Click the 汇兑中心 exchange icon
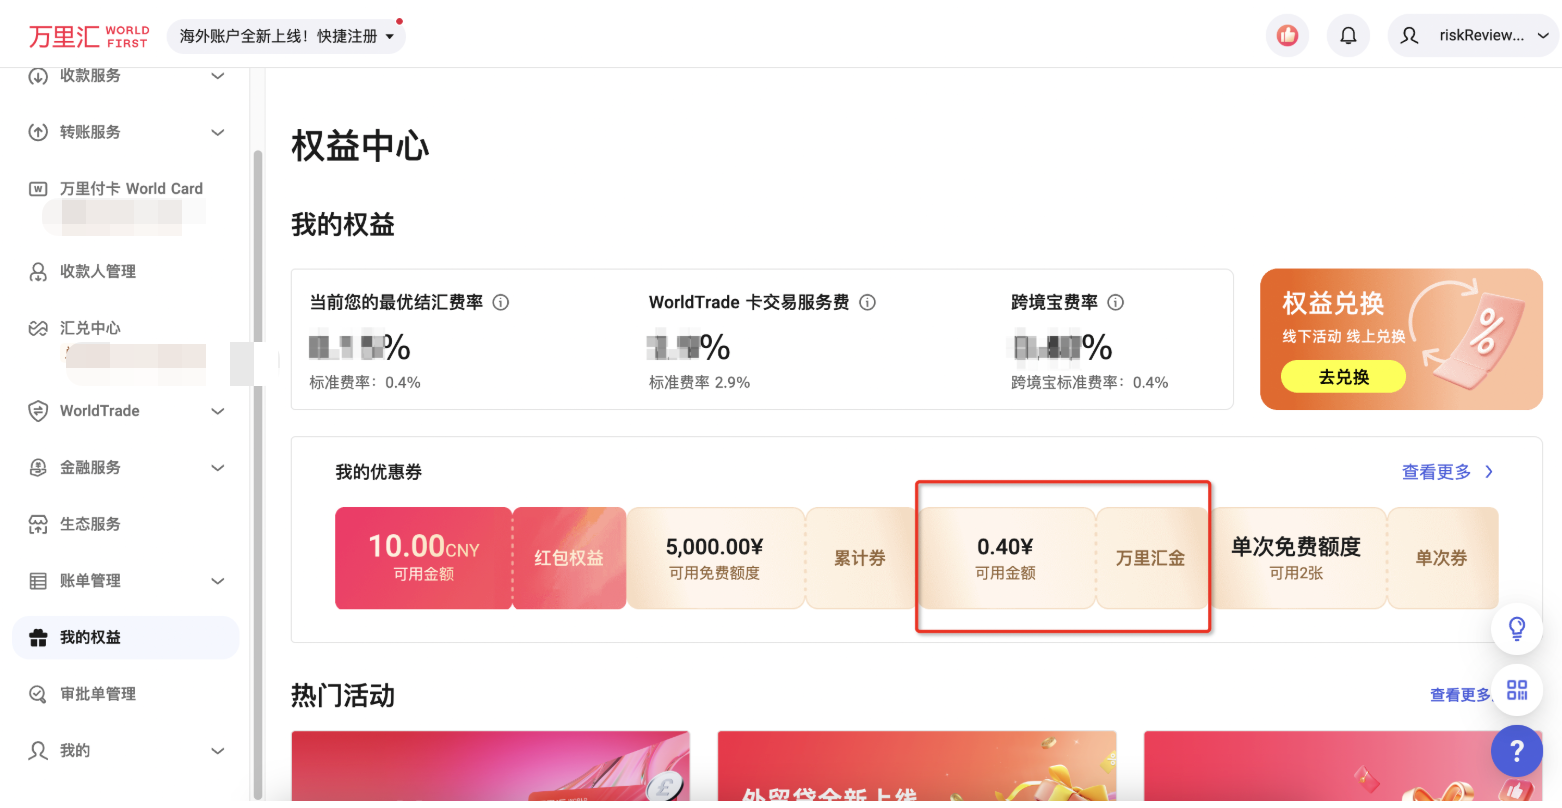Screen dimensions: 1562x808 pyautogui.click(x=38, y=328)
